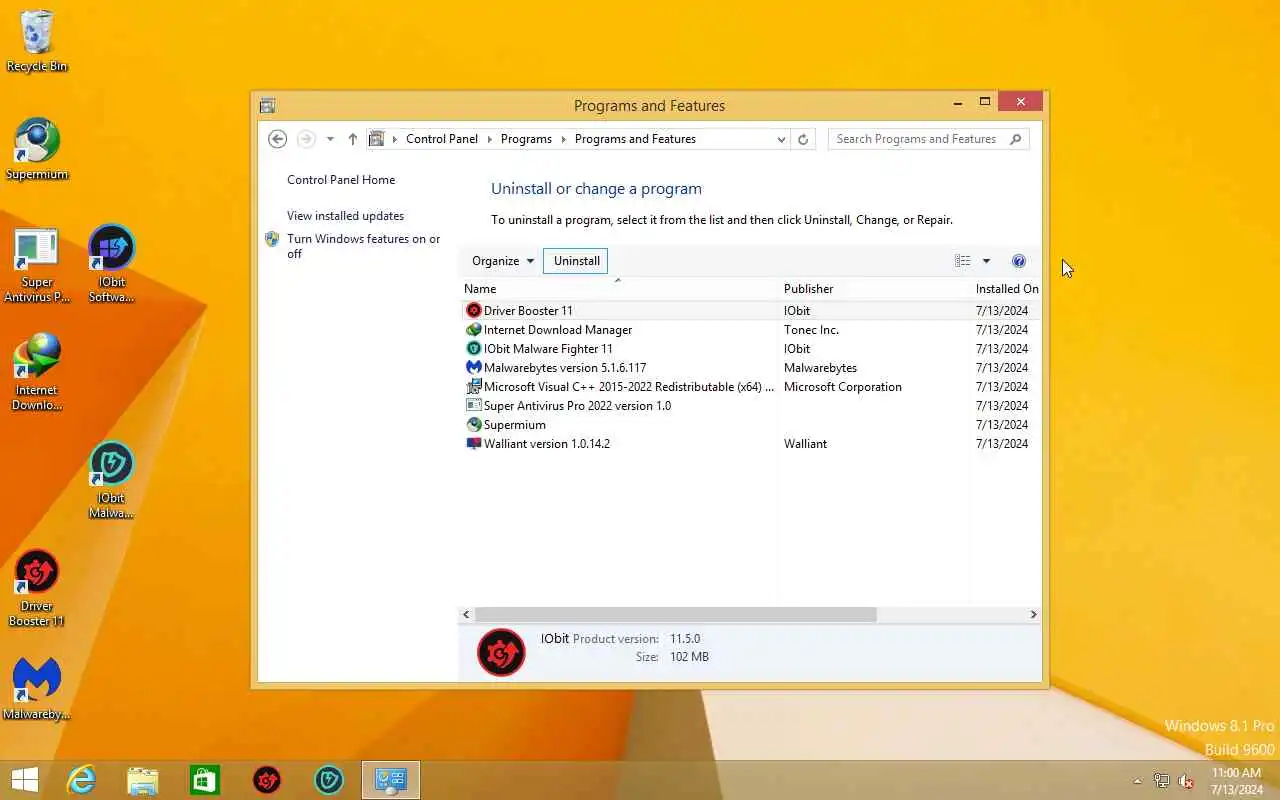Click the Windows Start button
1280x800 pixels.
[x=25, y=780]
